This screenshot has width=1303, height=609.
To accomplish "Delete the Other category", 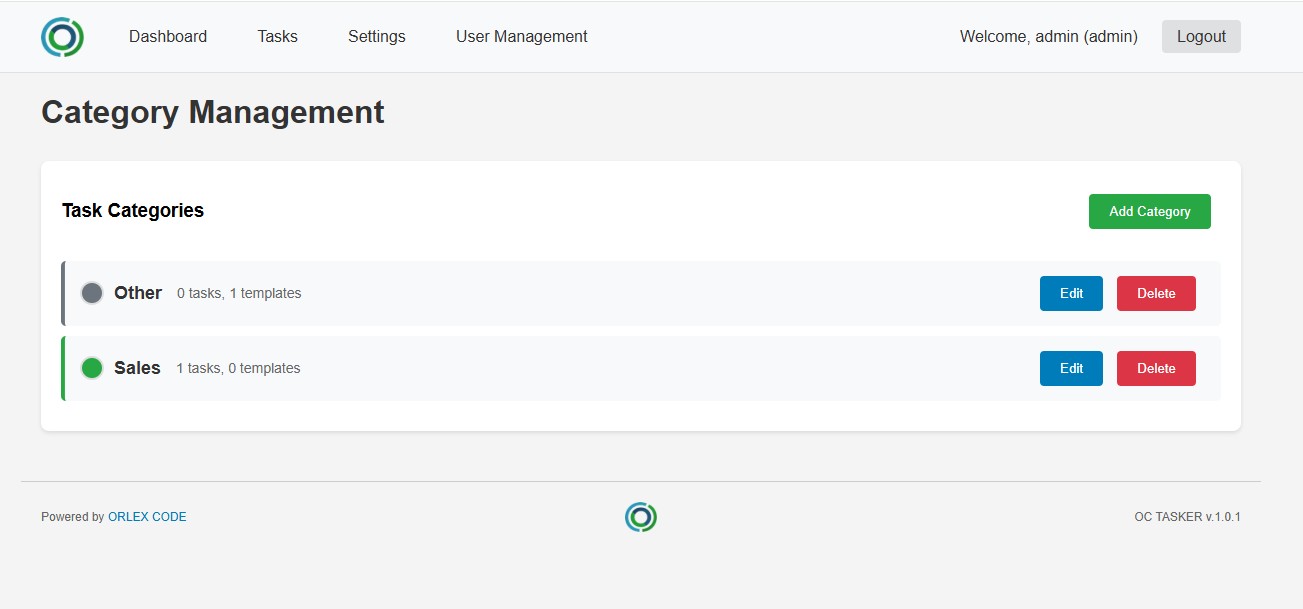I will (1155, 294).
